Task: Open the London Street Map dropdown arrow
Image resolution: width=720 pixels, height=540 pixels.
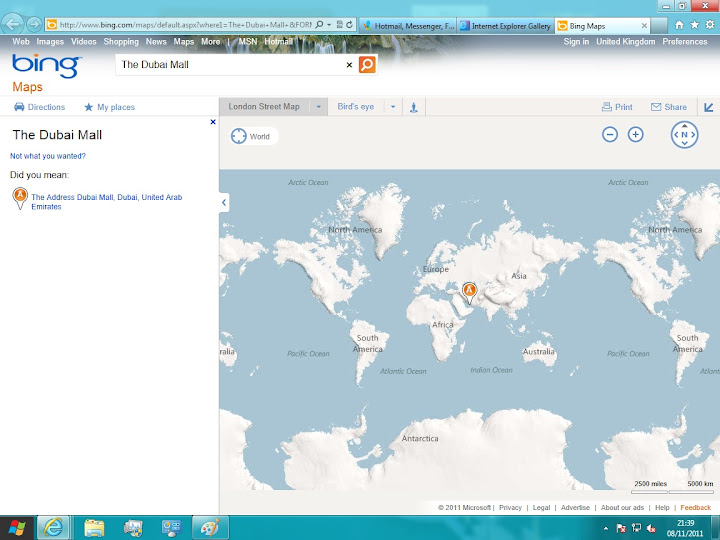Action: pyautogui.click(x=319, y=107)
